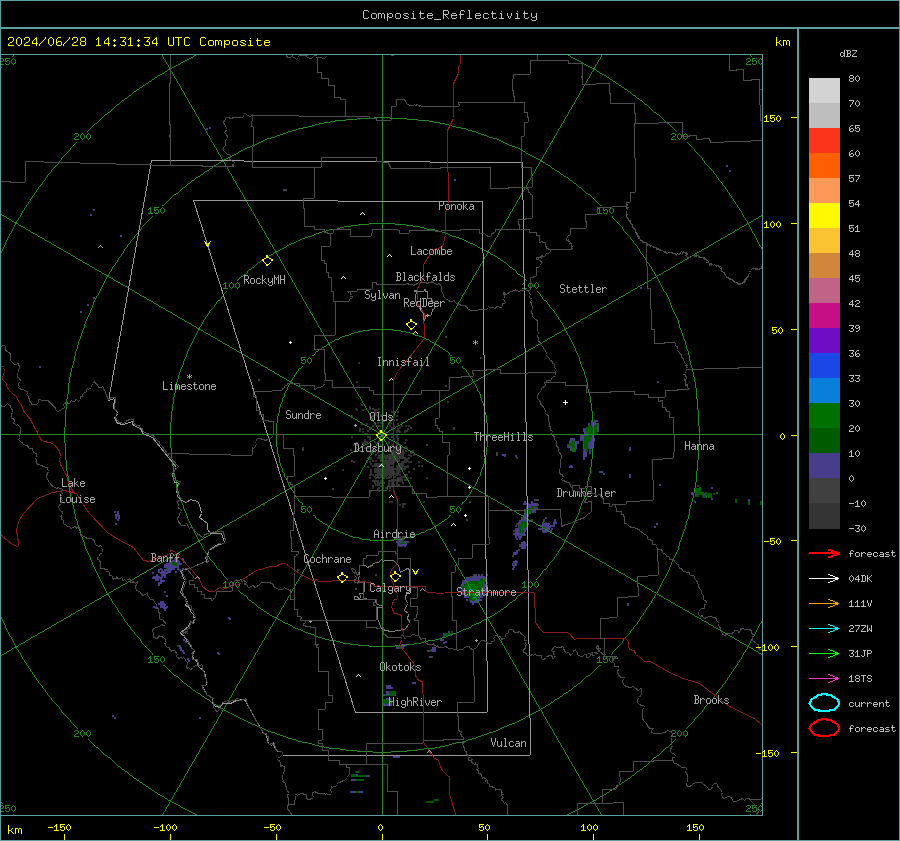Click the Stettler label
Viewport: 900px width, 841px height.
pyautogui.click(x=583, y=289)
